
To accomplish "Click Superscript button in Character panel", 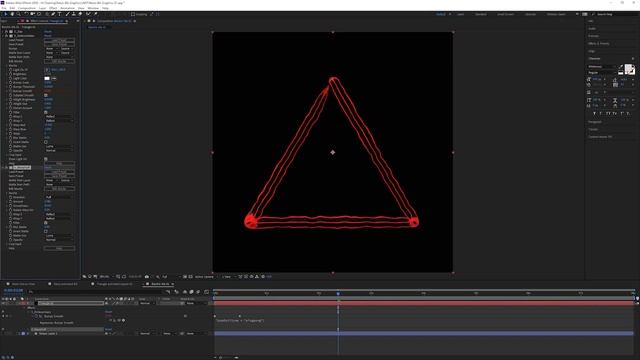I will pos(622,113).
